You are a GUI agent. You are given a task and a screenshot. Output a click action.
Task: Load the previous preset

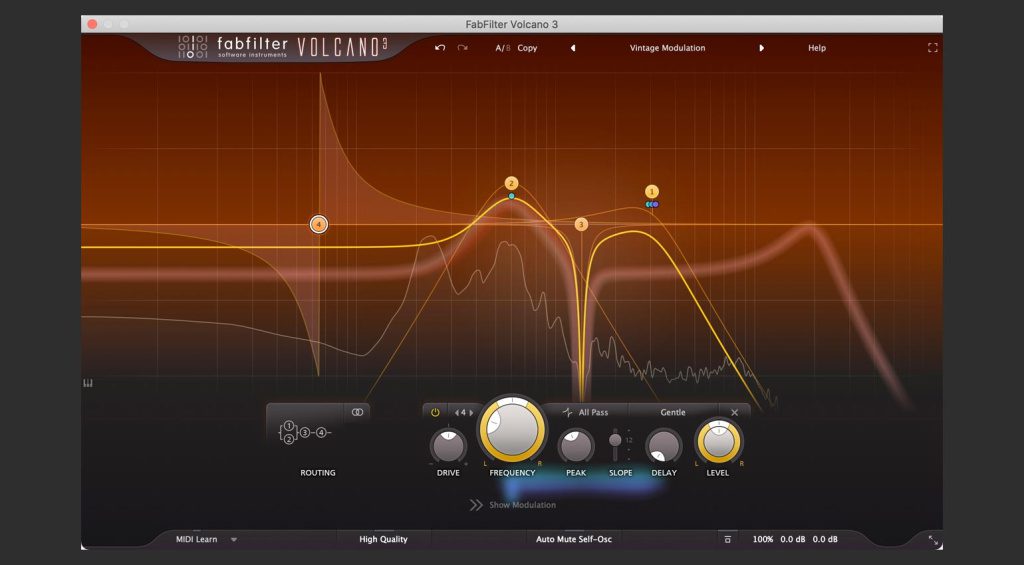click(x=573, y=48)
